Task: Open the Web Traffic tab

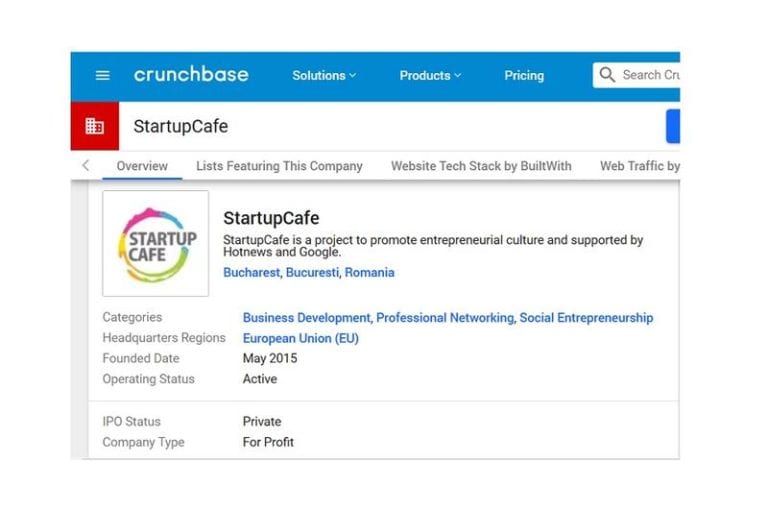Action: pyautogui.click(x=639, y=166)
